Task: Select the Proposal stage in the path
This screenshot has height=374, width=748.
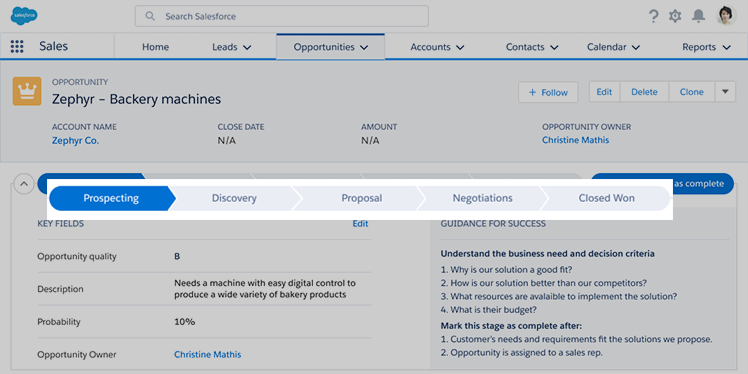Action: coord(361,198)
